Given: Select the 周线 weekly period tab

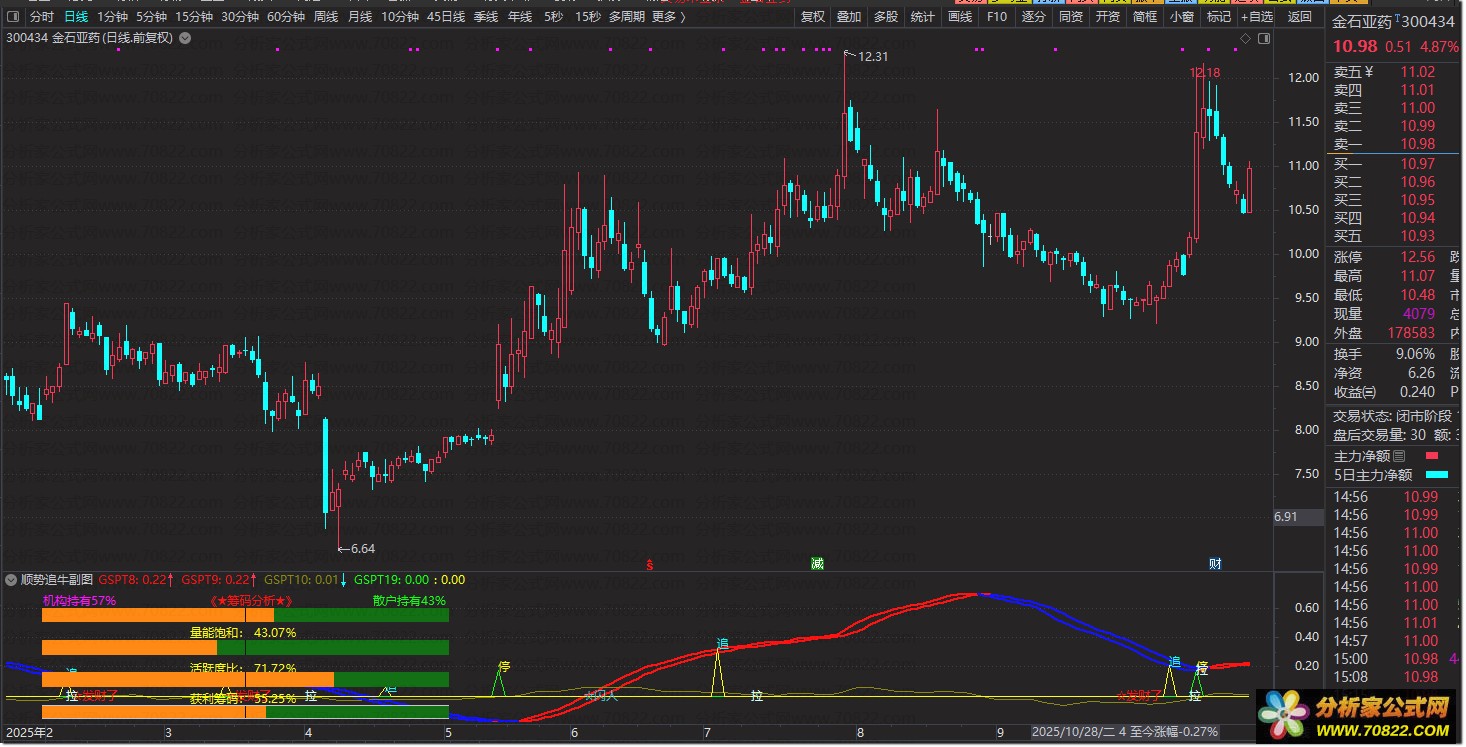Looking at the screenshot, I should click(326, 17).
